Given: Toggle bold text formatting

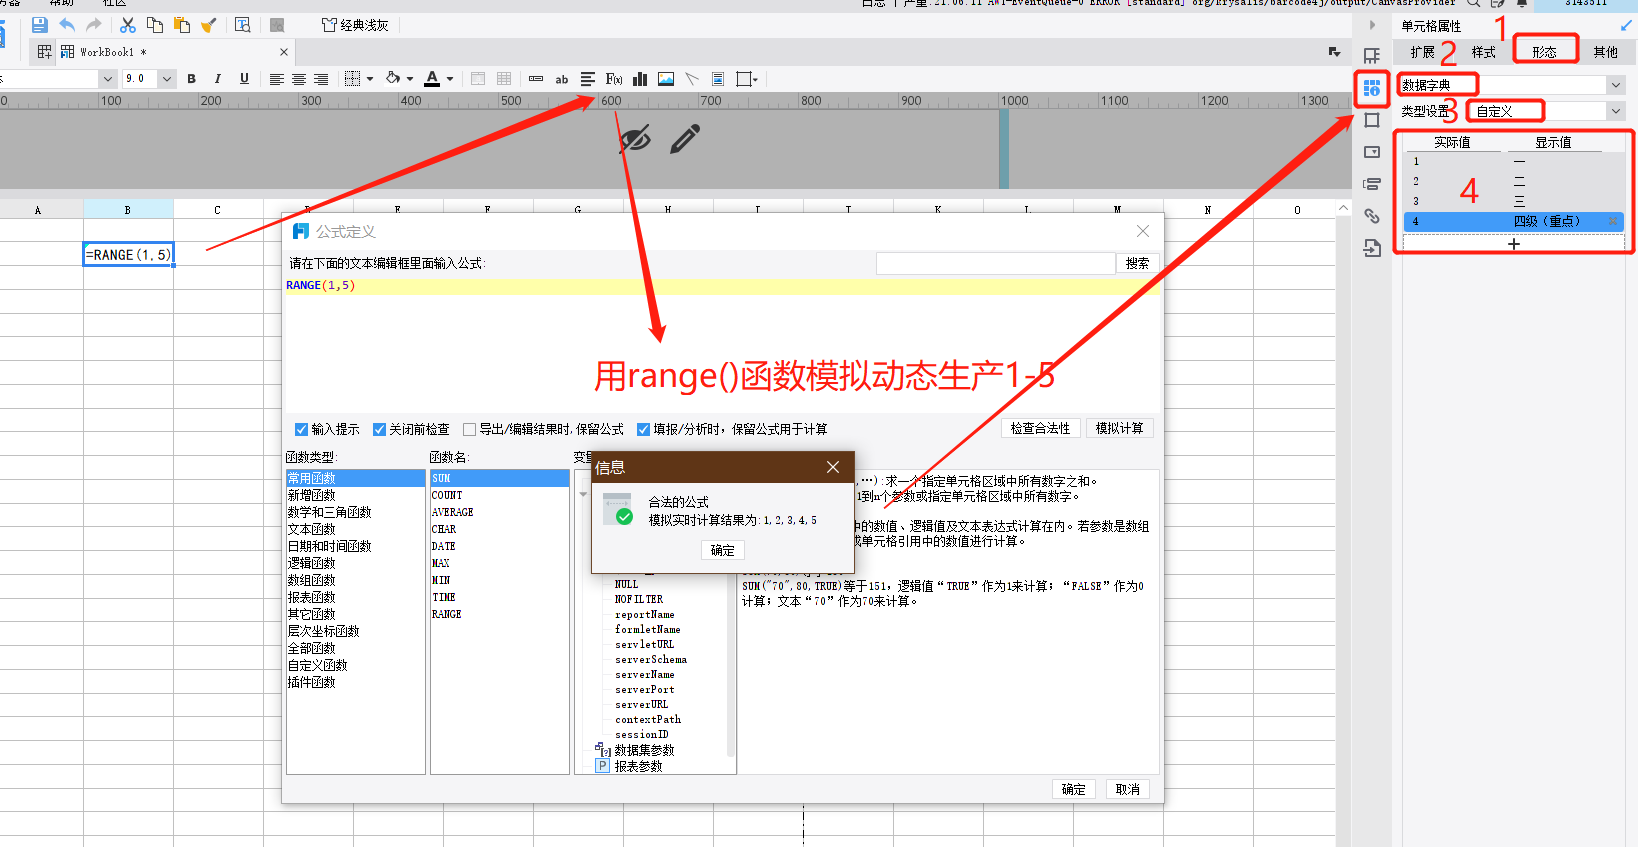Looking at the screenshot, I should click(x=191, y=79).
